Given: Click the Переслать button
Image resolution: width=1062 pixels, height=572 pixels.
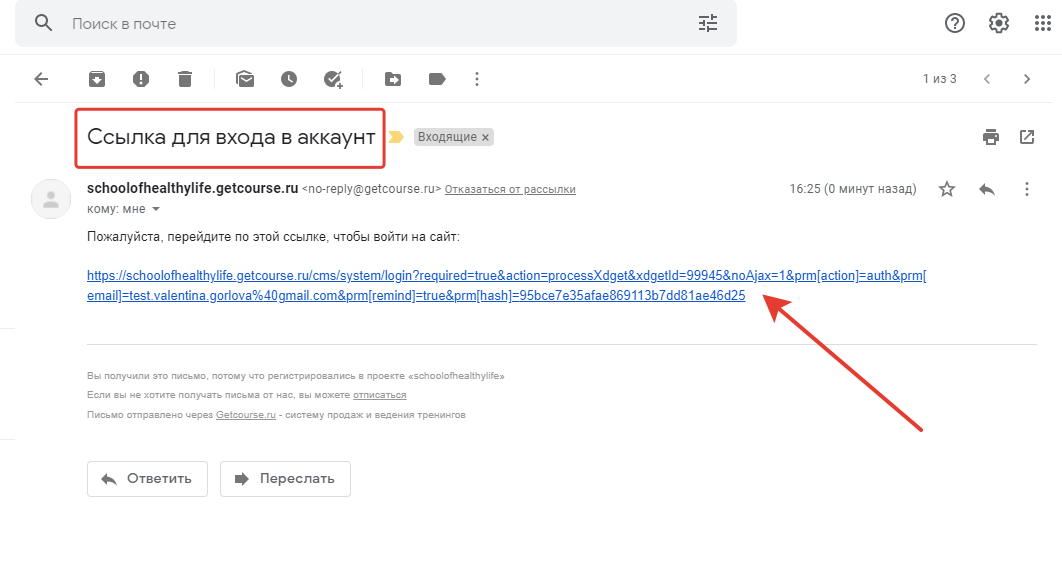Looking at the screenshot, I should pyautogui.click(x=285, y=479).
